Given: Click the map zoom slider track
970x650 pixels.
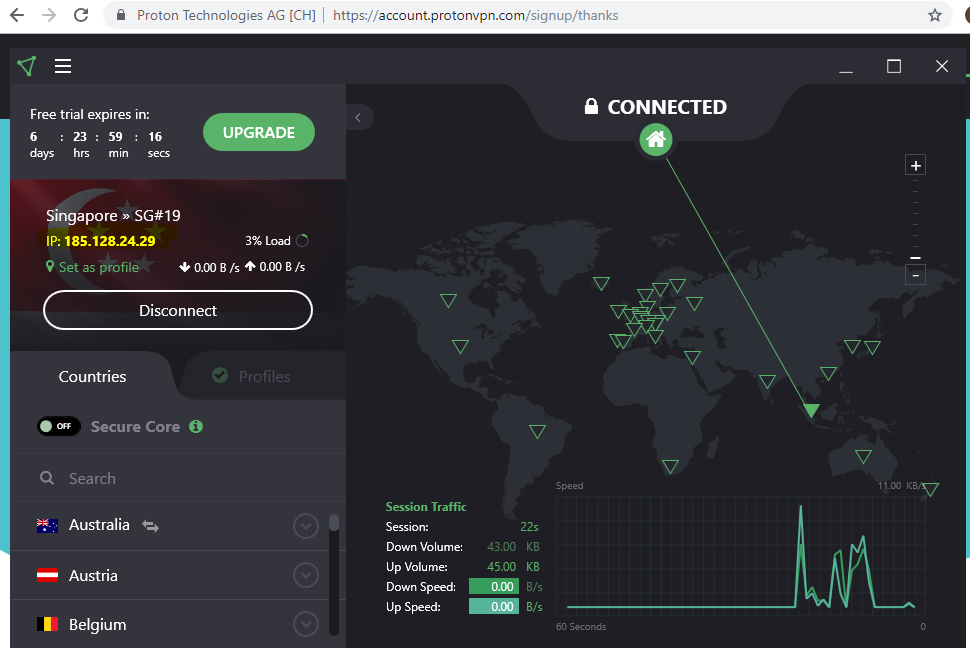Looking at the screenshot, I should (916, 220).
